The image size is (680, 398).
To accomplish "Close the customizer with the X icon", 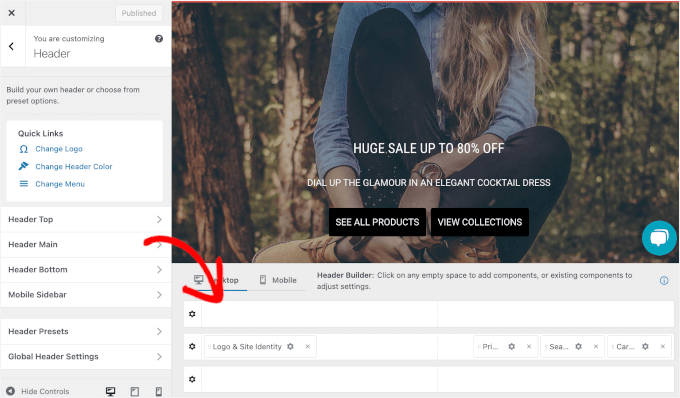I will 12,13.
